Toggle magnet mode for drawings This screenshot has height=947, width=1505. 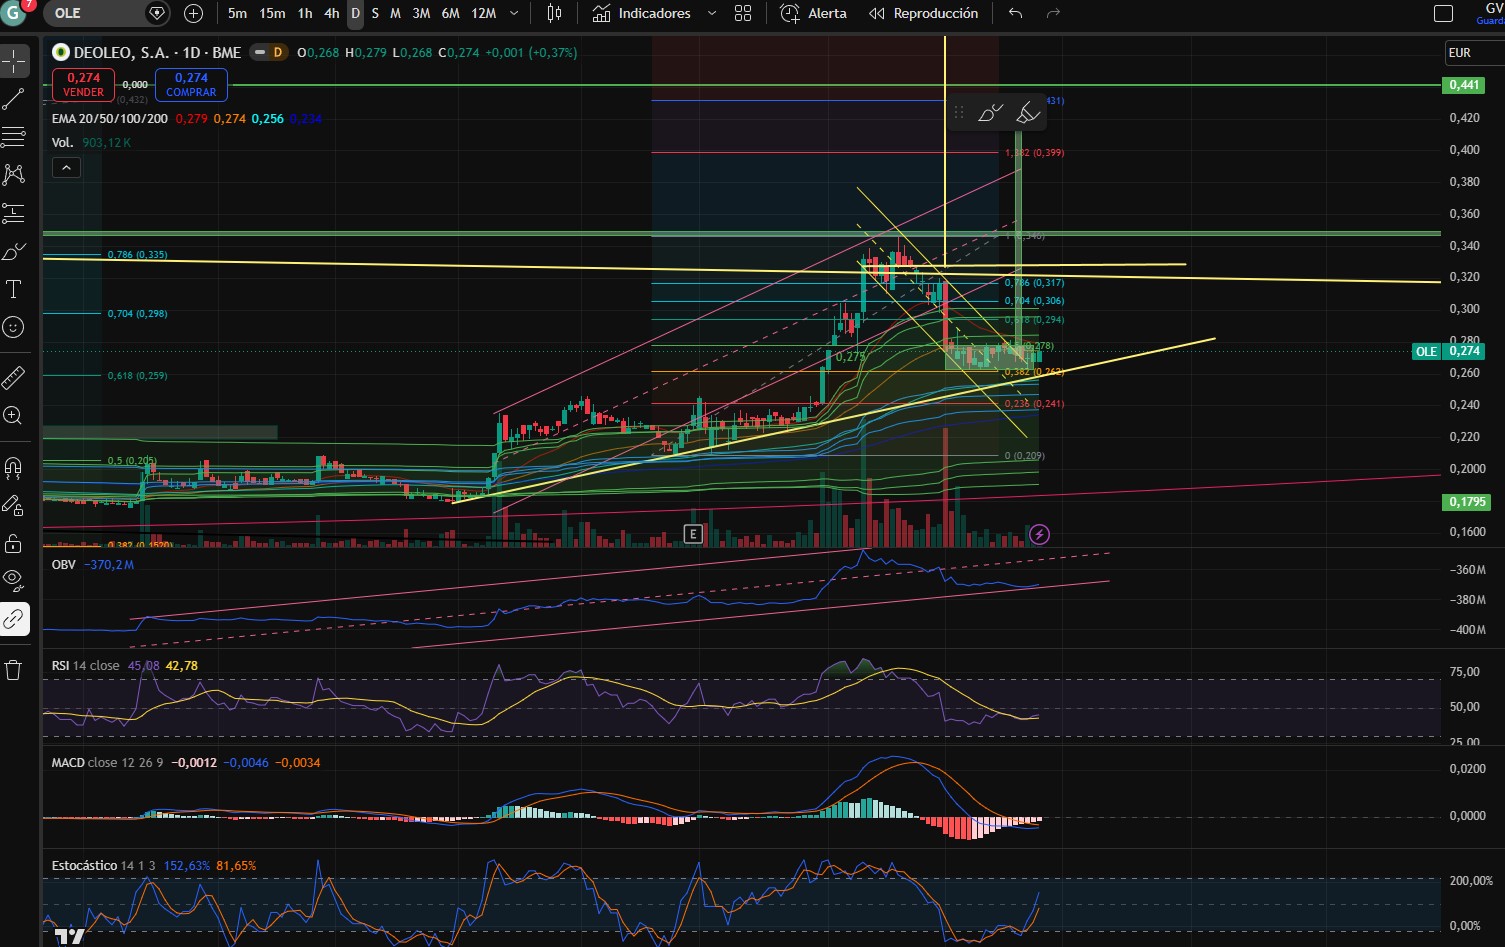click(x=14, y=467)
